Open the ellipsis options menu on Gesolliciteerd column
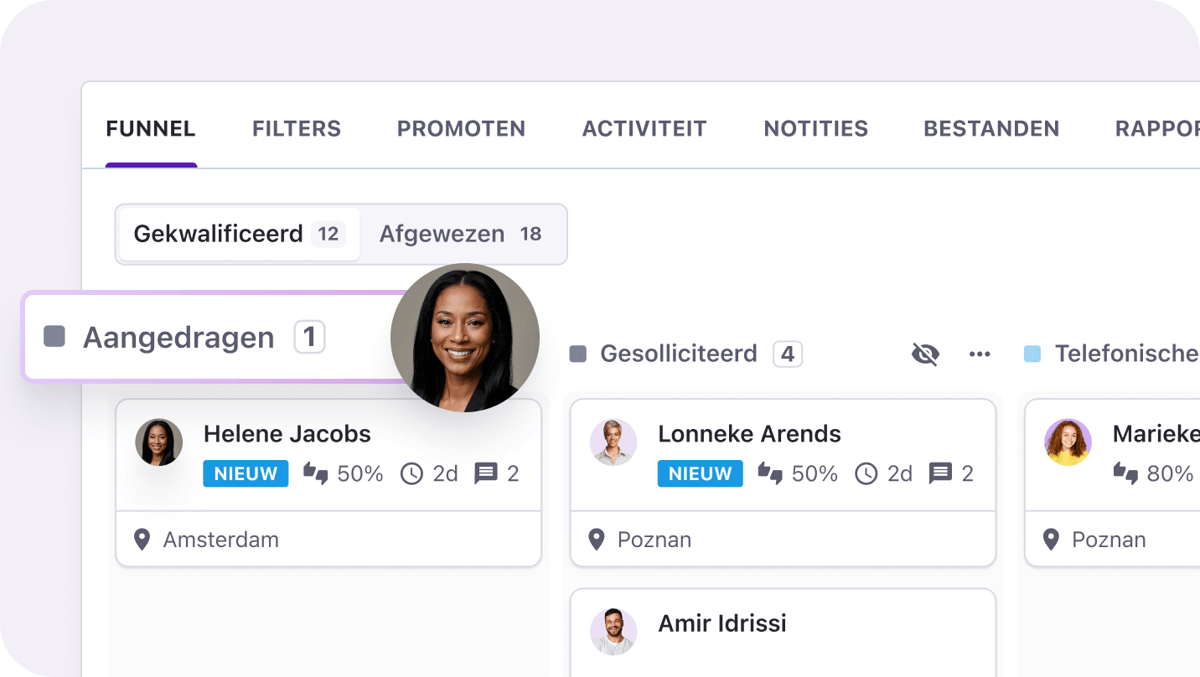This screenshot has width=1200, height=677. (979, 354)
